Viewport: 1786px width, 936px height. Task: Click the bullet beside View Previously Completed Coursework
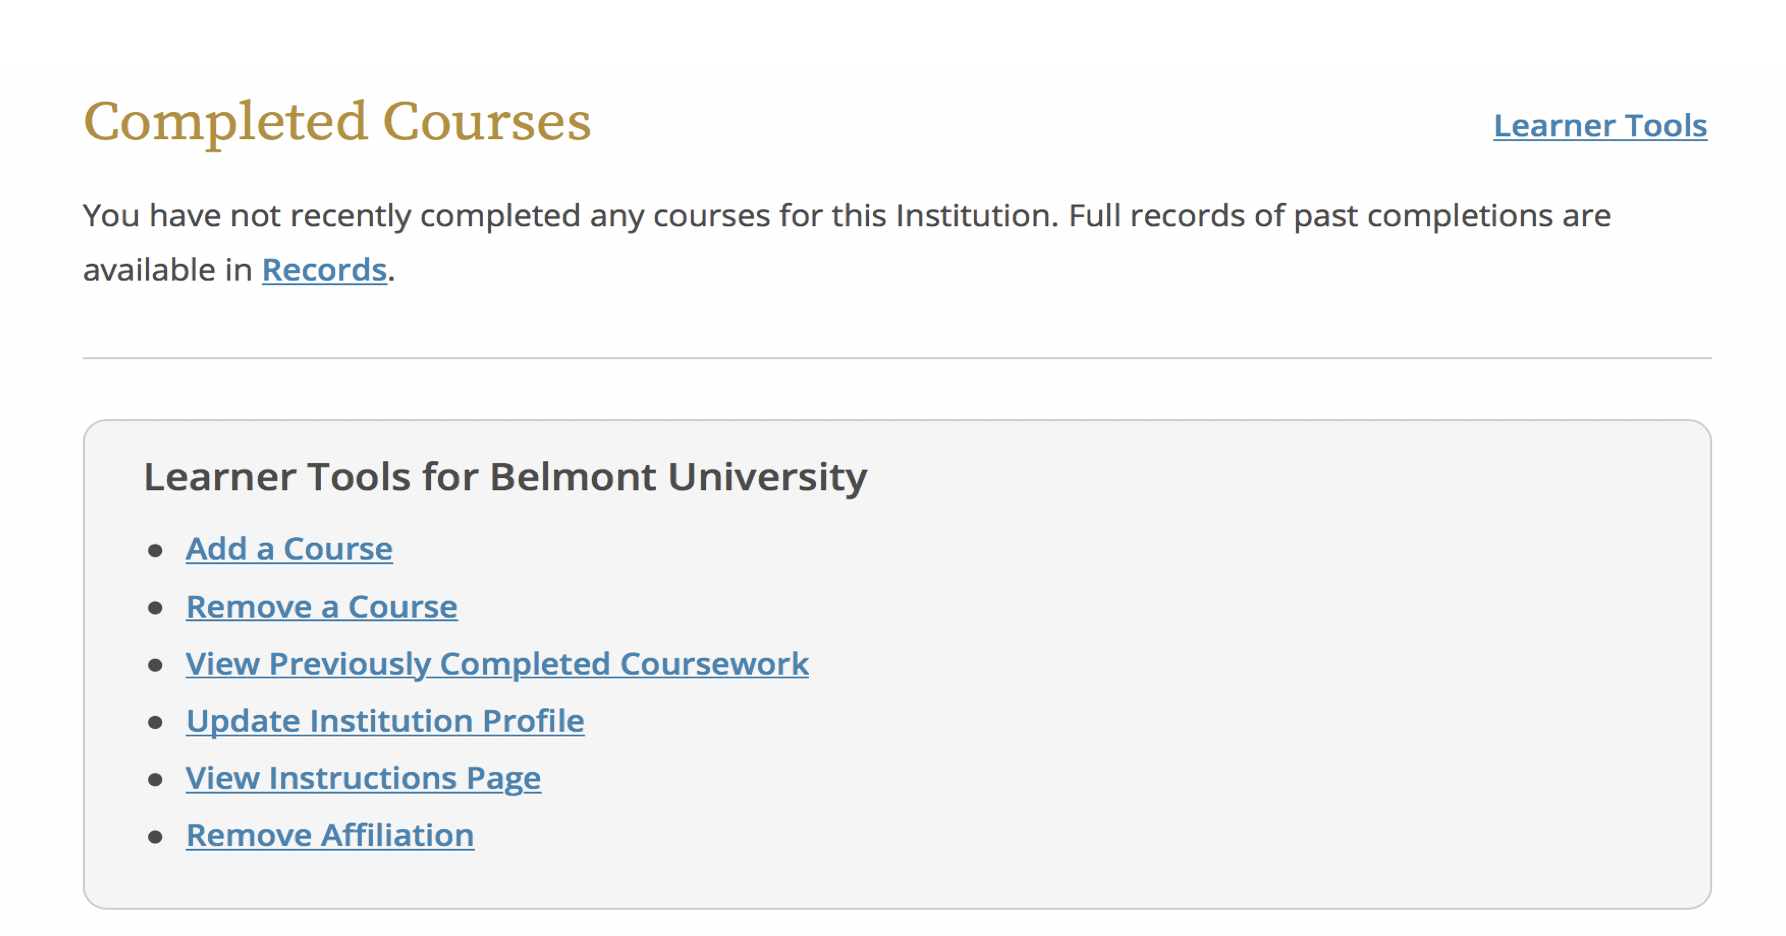[155, 665]
